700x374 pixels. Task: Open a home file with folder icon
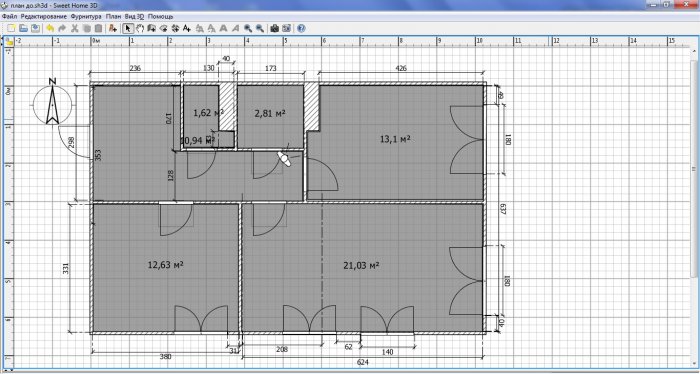[24, 28]
